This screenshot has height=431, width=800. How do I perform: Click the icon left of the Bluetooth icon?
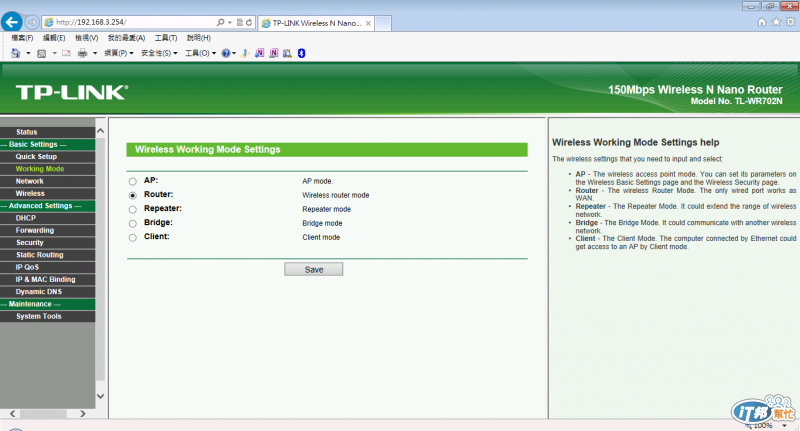(287, 53)
